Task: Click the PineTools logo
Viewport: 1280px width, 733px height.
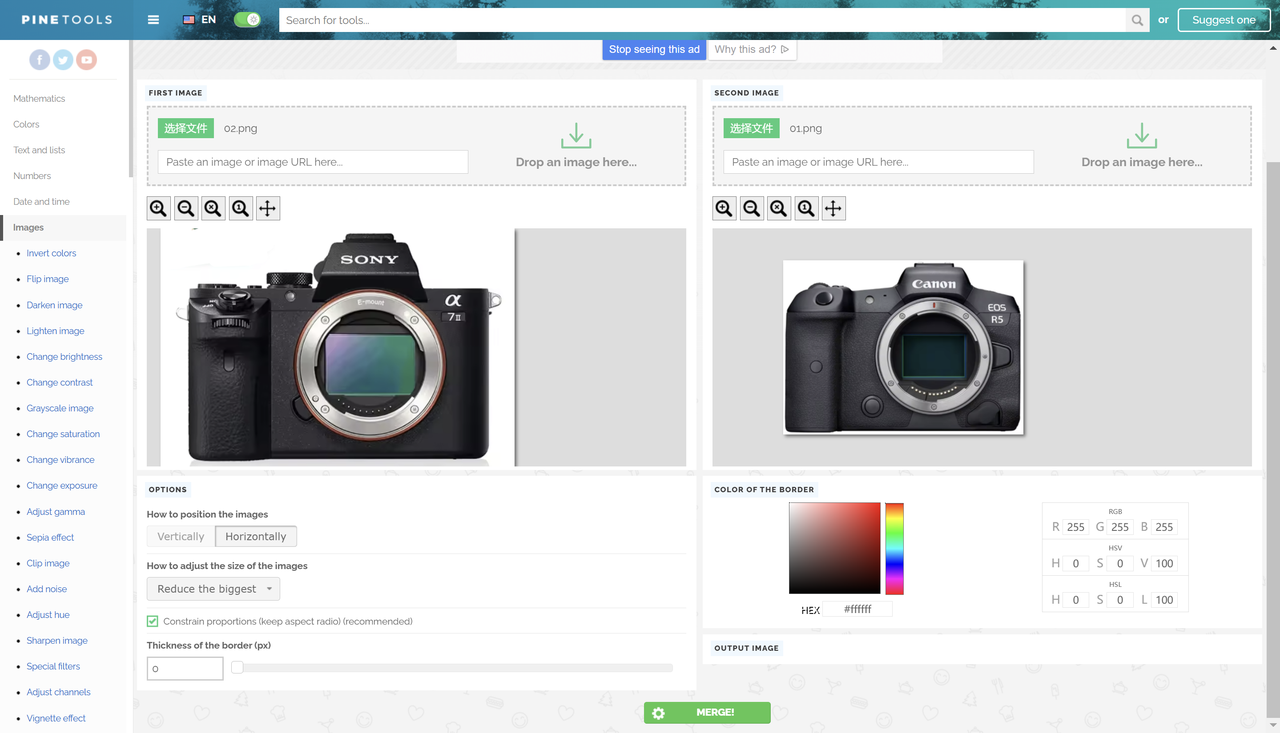Action: 67,20
